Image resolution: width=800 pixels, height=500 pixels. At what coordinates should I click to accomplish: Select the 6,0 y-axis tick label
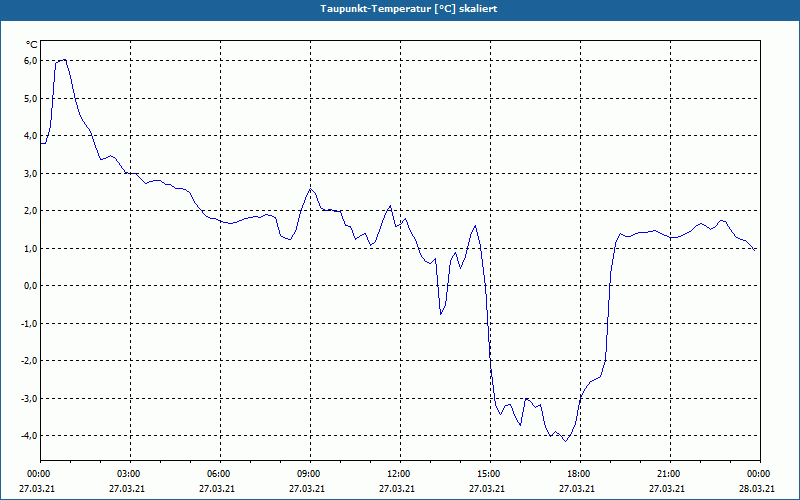[x=31, y=61]
